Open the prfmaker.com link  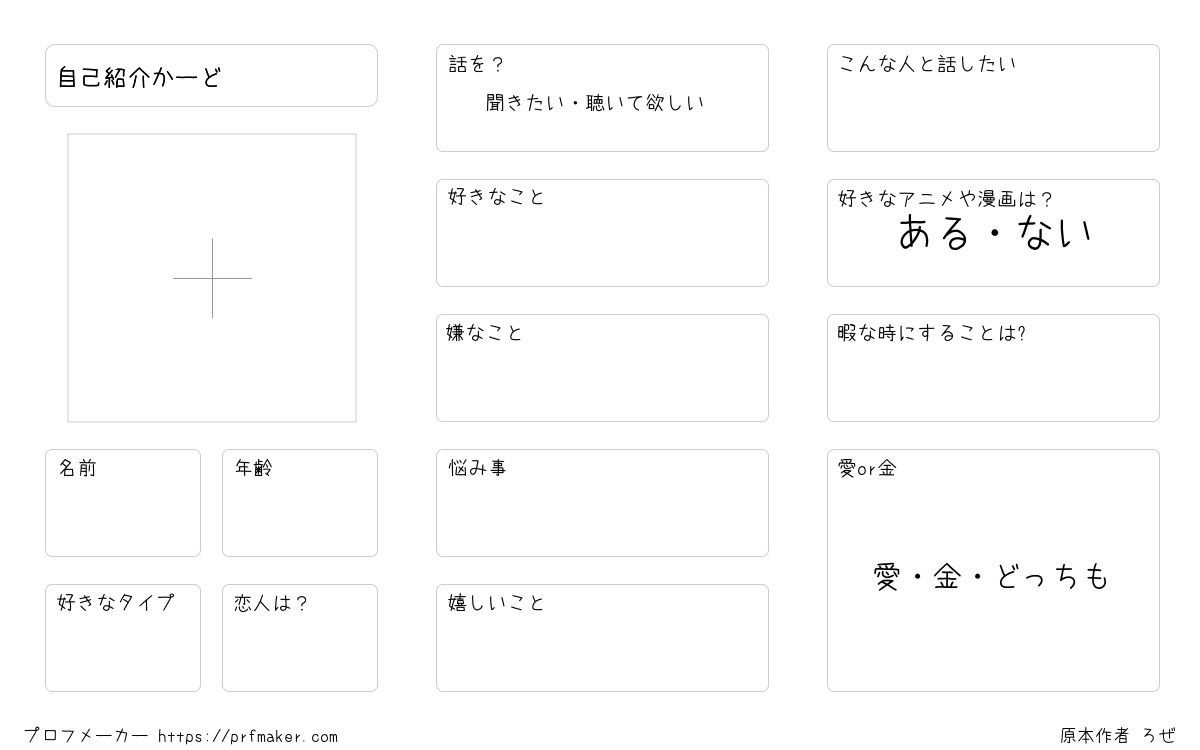pyautogui.click(x=248, y=737)
